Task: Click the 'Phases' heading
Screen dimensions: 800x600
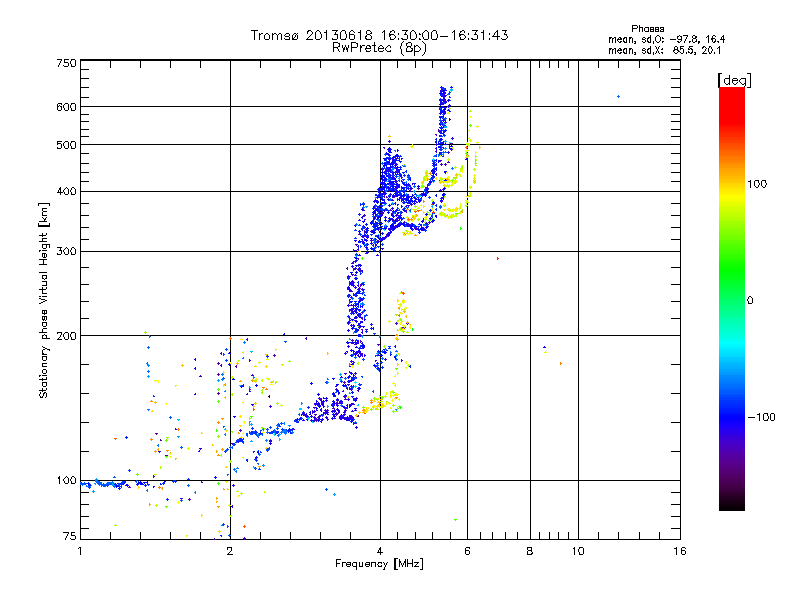Action: click(647, 29)
